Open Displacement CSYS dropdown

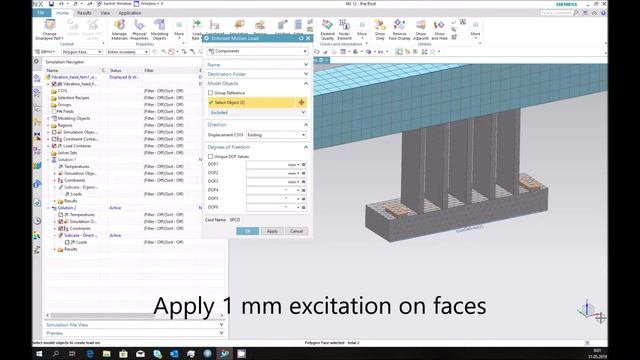click(276, 135)
